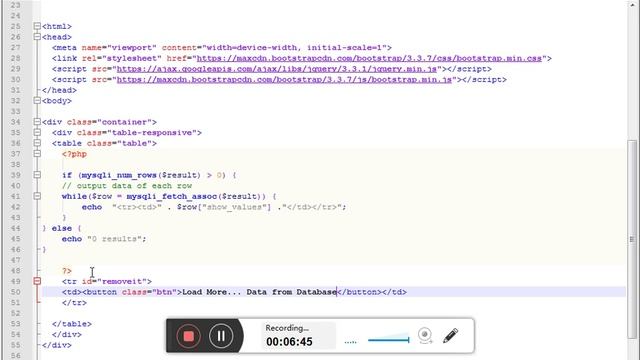640x360 pixels.
Task: Collapse the table fold on line 36
Action: coord(37,143)
